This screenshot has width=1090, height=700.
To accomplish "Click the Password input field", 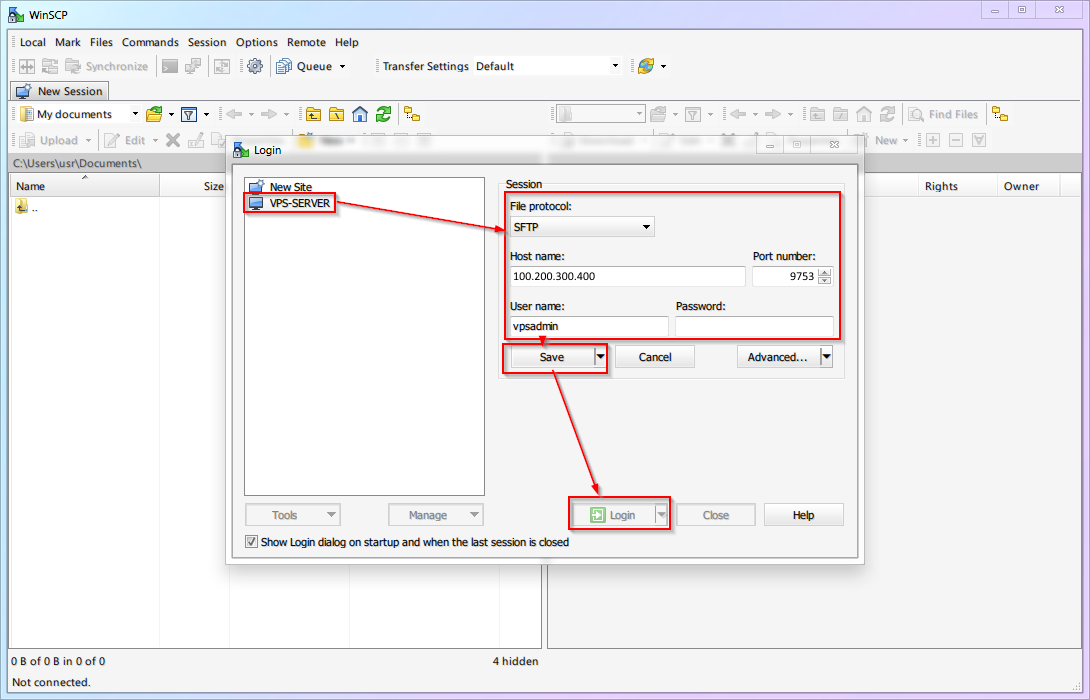I will (x=753, y=327).
